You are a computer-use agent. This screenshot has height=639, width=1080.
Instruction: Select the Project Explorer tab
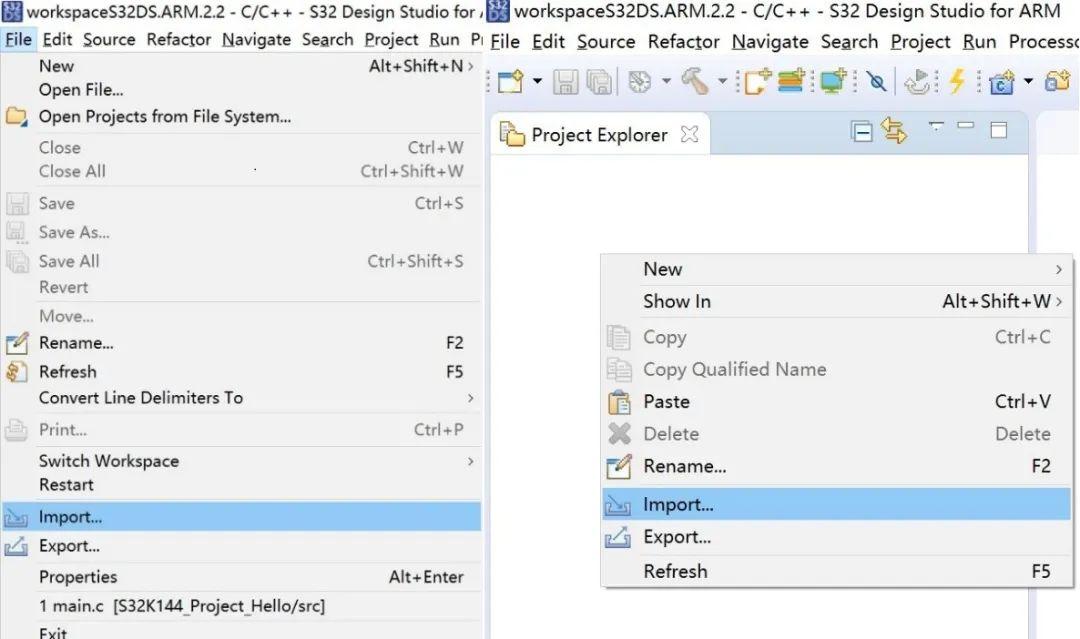coord(598,135)
